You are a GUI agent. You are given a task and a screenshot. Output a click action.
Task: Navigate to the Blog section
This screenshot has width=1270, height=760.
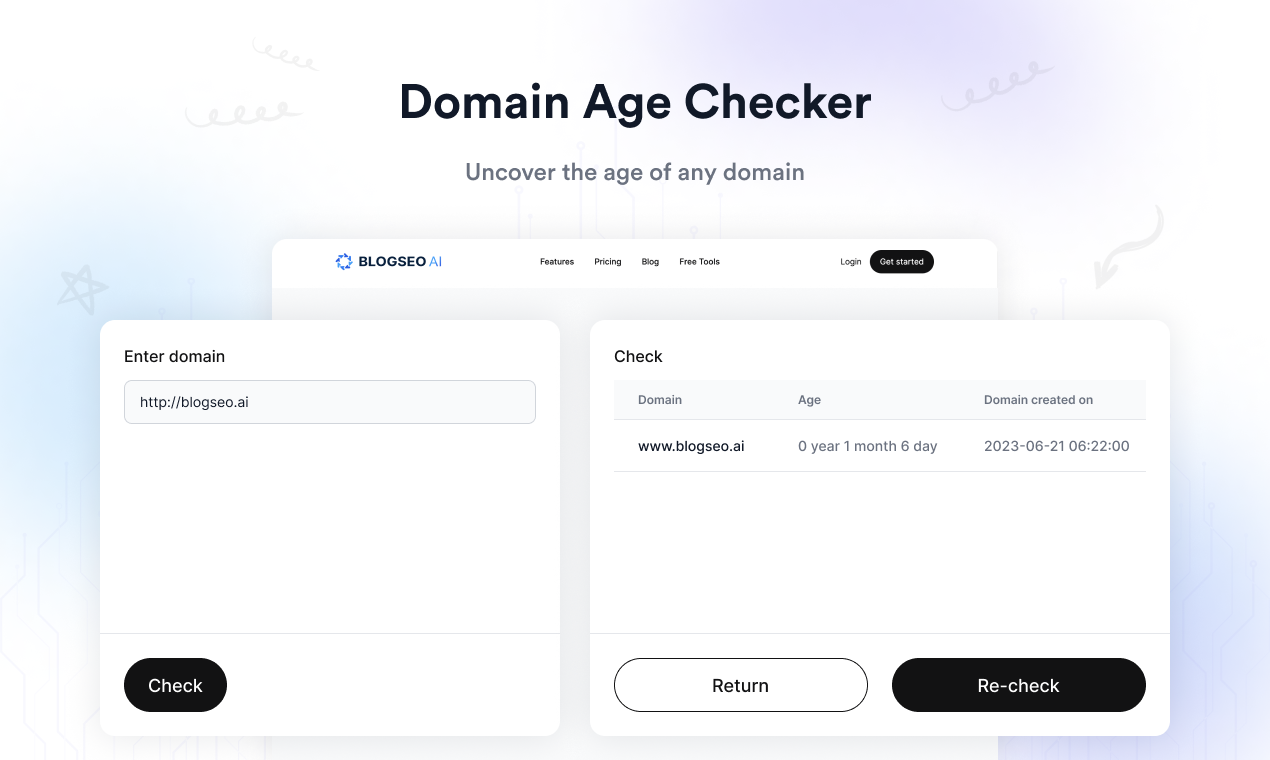coord(650,262)
